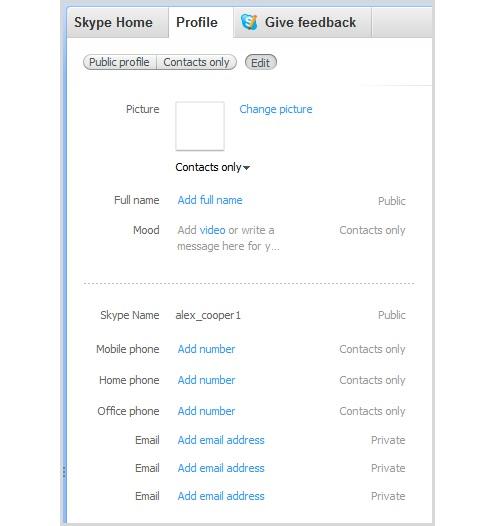Select the Contacts only view button
The height and width of the screenshot is (526, 500).
click(x=196, y=62)
